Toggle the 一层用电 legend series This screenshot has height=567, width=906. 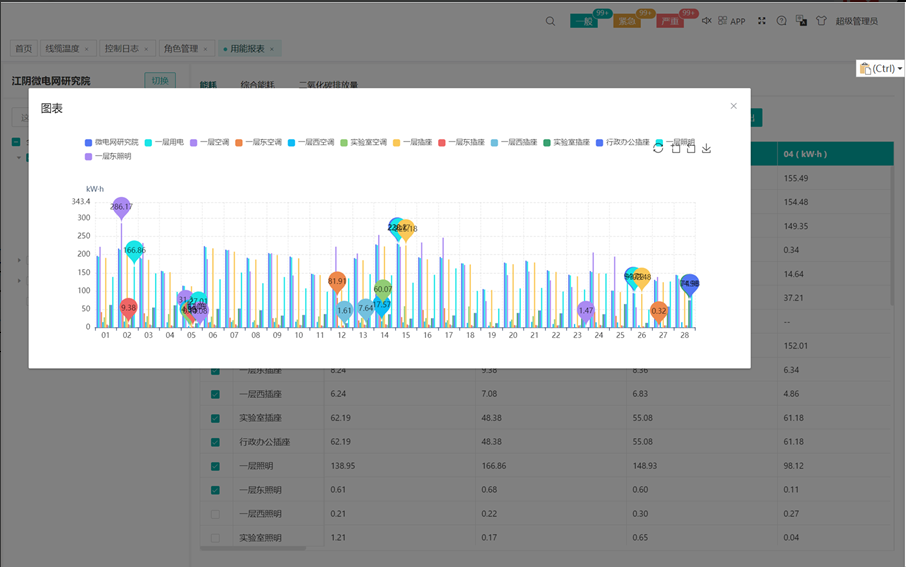pyautogui.click(x=164, y=142)
